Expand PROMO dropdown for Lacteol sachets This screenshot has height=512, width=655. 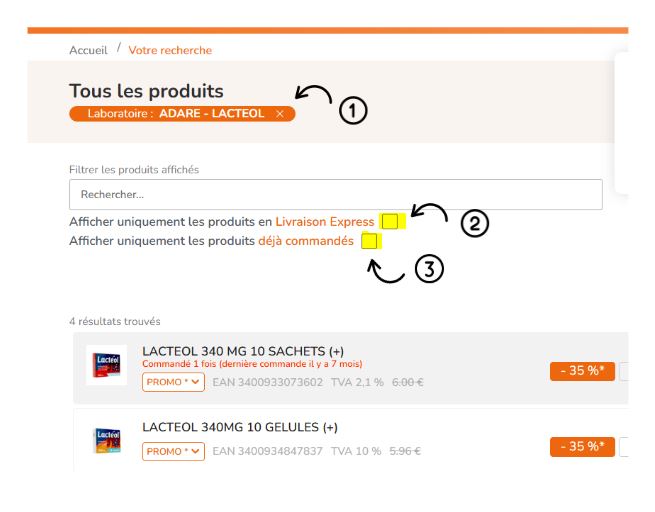(x=174, y=382)
